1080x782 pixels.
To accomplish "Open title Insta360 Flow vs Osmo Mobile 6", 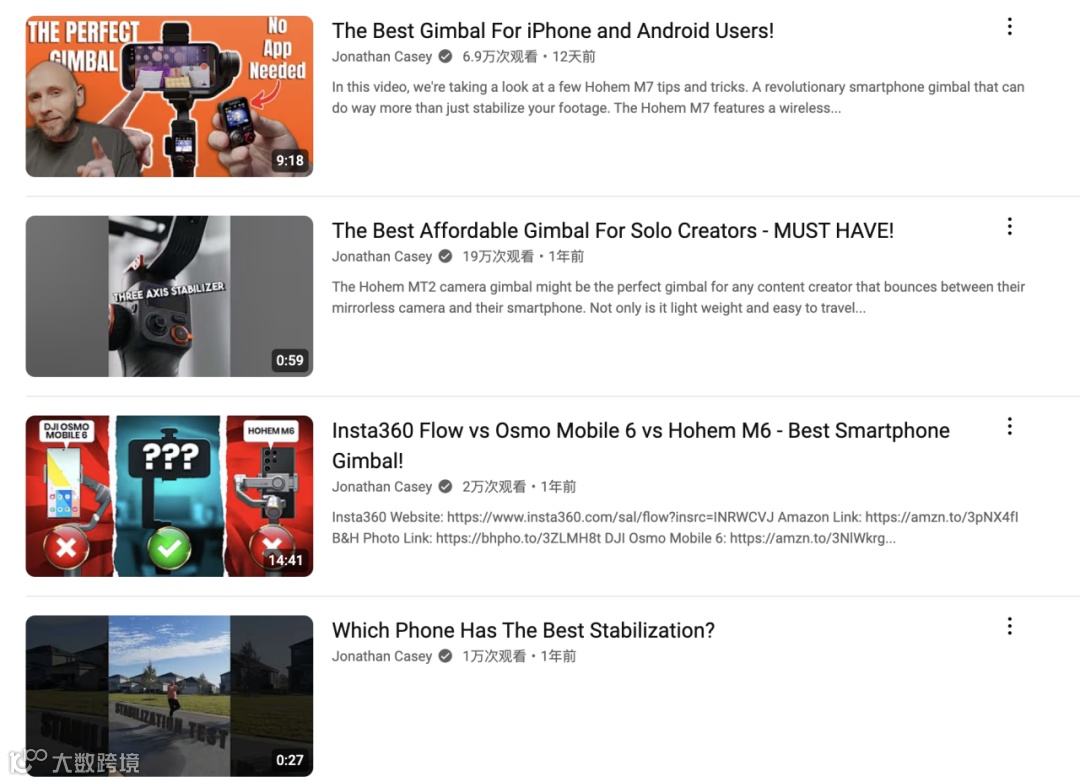I will 641,446.
